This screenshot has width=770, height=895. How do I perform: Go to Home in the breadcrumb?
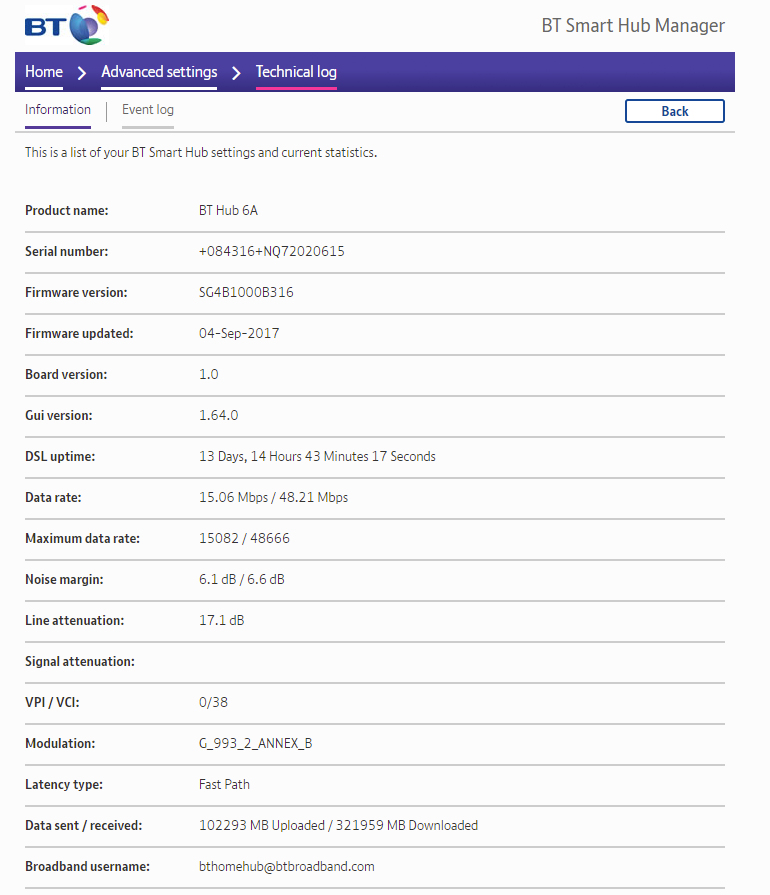[44, 72]
